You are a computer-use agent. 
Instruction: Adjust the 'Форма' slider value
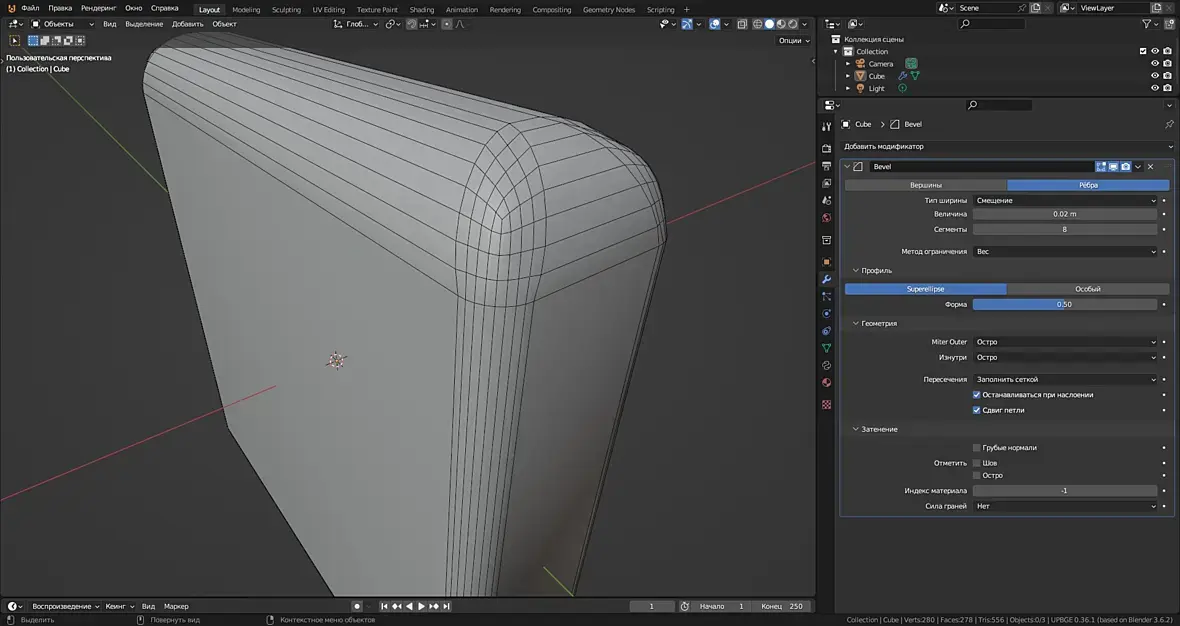[1064, 304]
